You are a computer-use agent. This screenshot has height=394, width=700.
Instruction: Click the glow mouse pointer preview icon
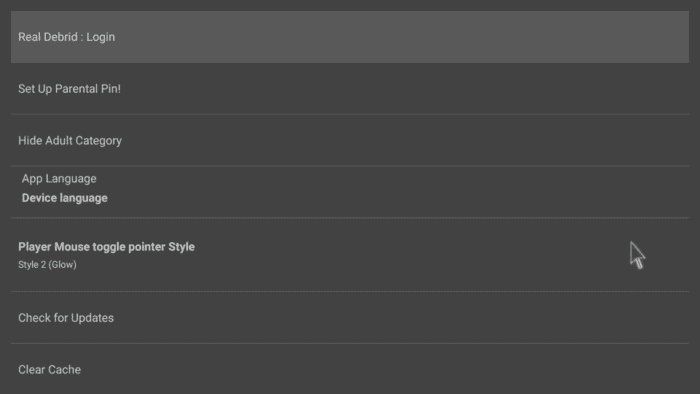(x=638, y=256)
